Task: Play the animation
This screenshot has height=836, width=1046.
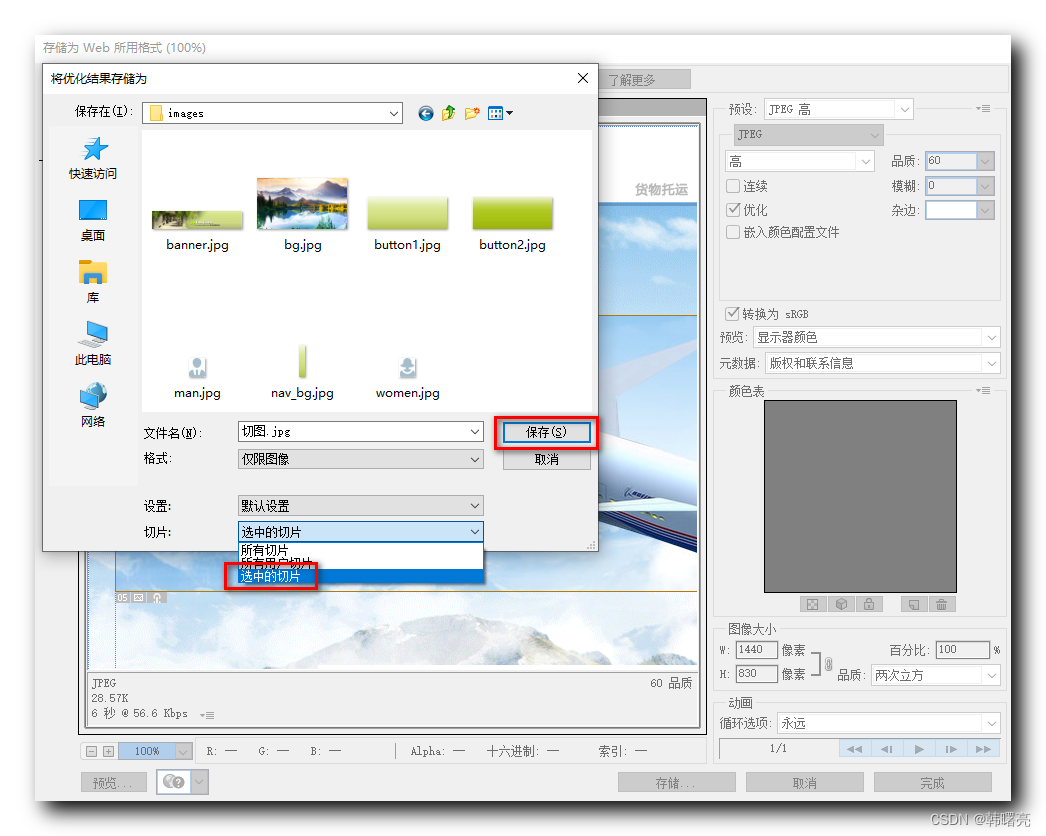Action: coord(919,749)
